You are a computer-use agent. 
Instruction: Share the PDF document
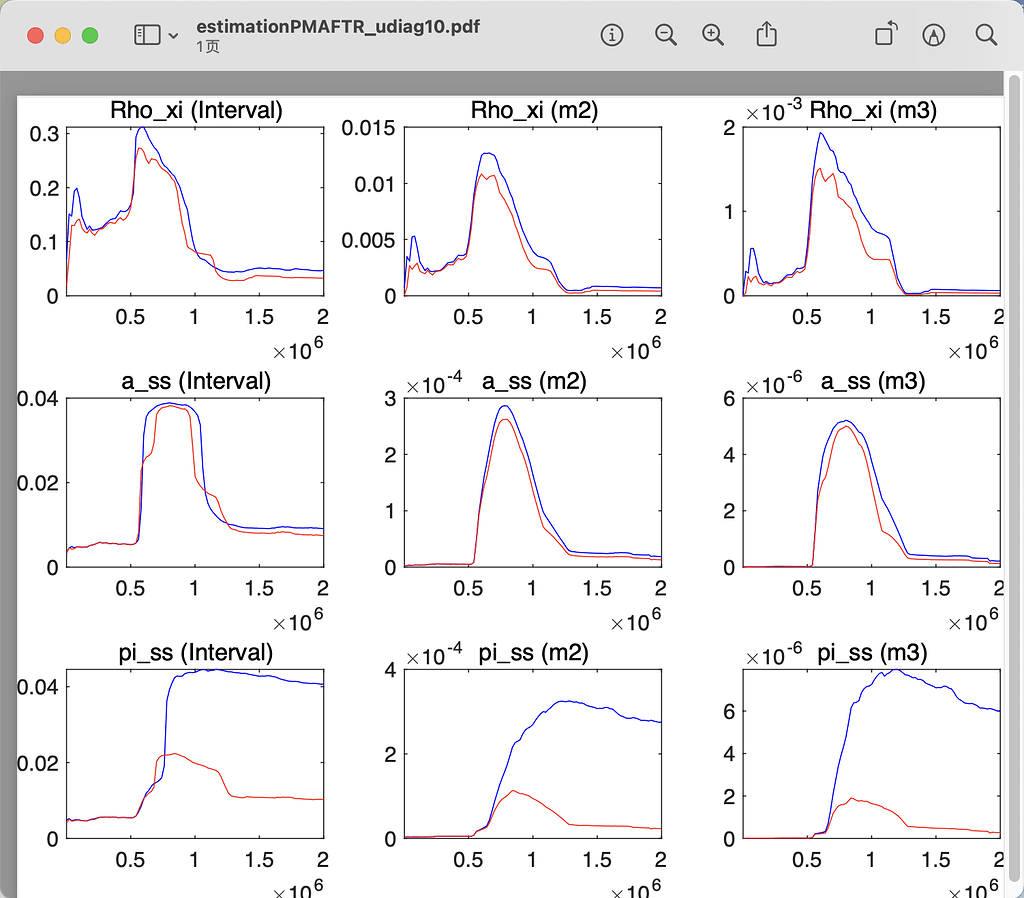coord(766,34)
